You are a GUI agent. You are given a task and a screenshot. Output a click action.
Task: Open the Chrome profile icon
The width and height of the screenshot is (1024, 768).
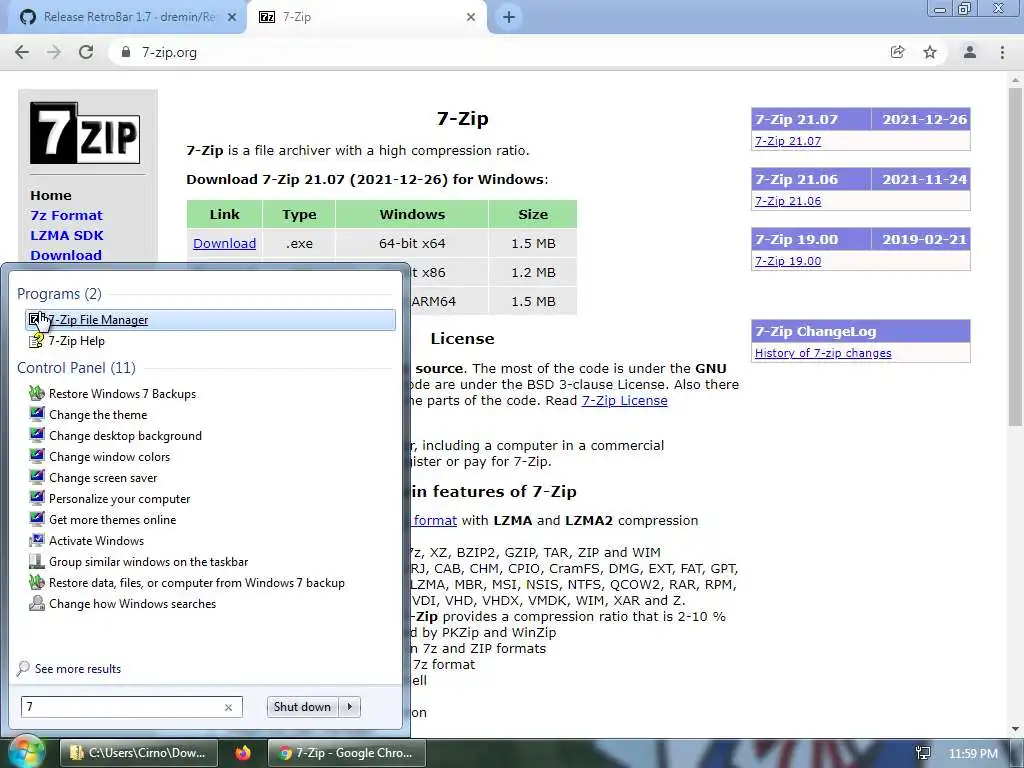coord(970,52)
